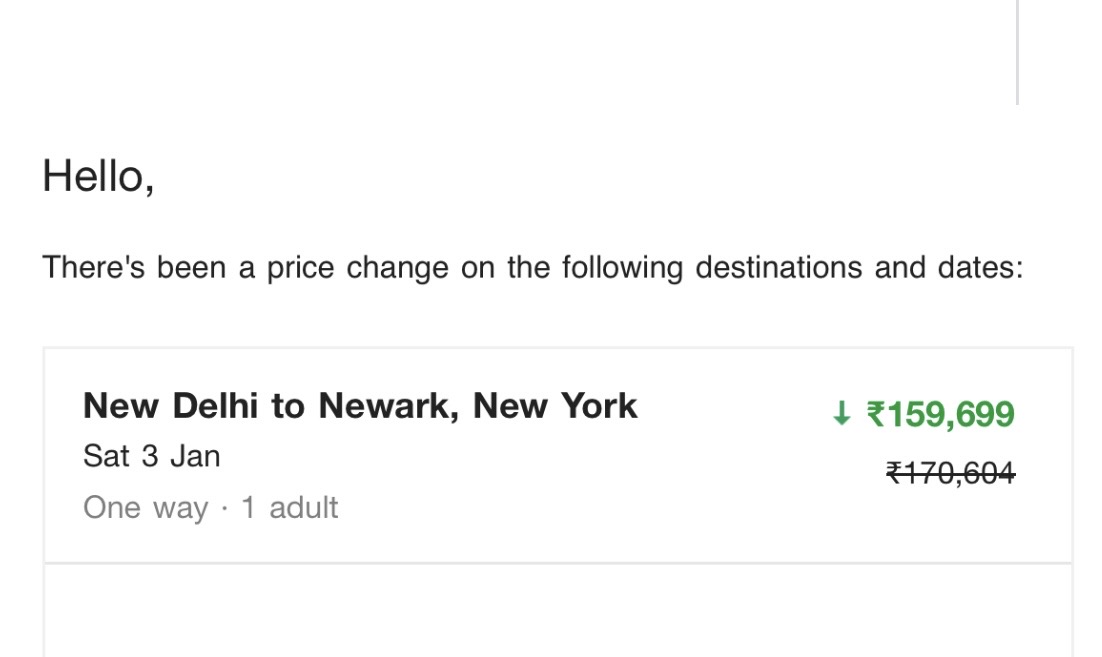Screen dimensions: 1102x657
Task: Click the green price drop arrow icon
Action: point(841,414)
